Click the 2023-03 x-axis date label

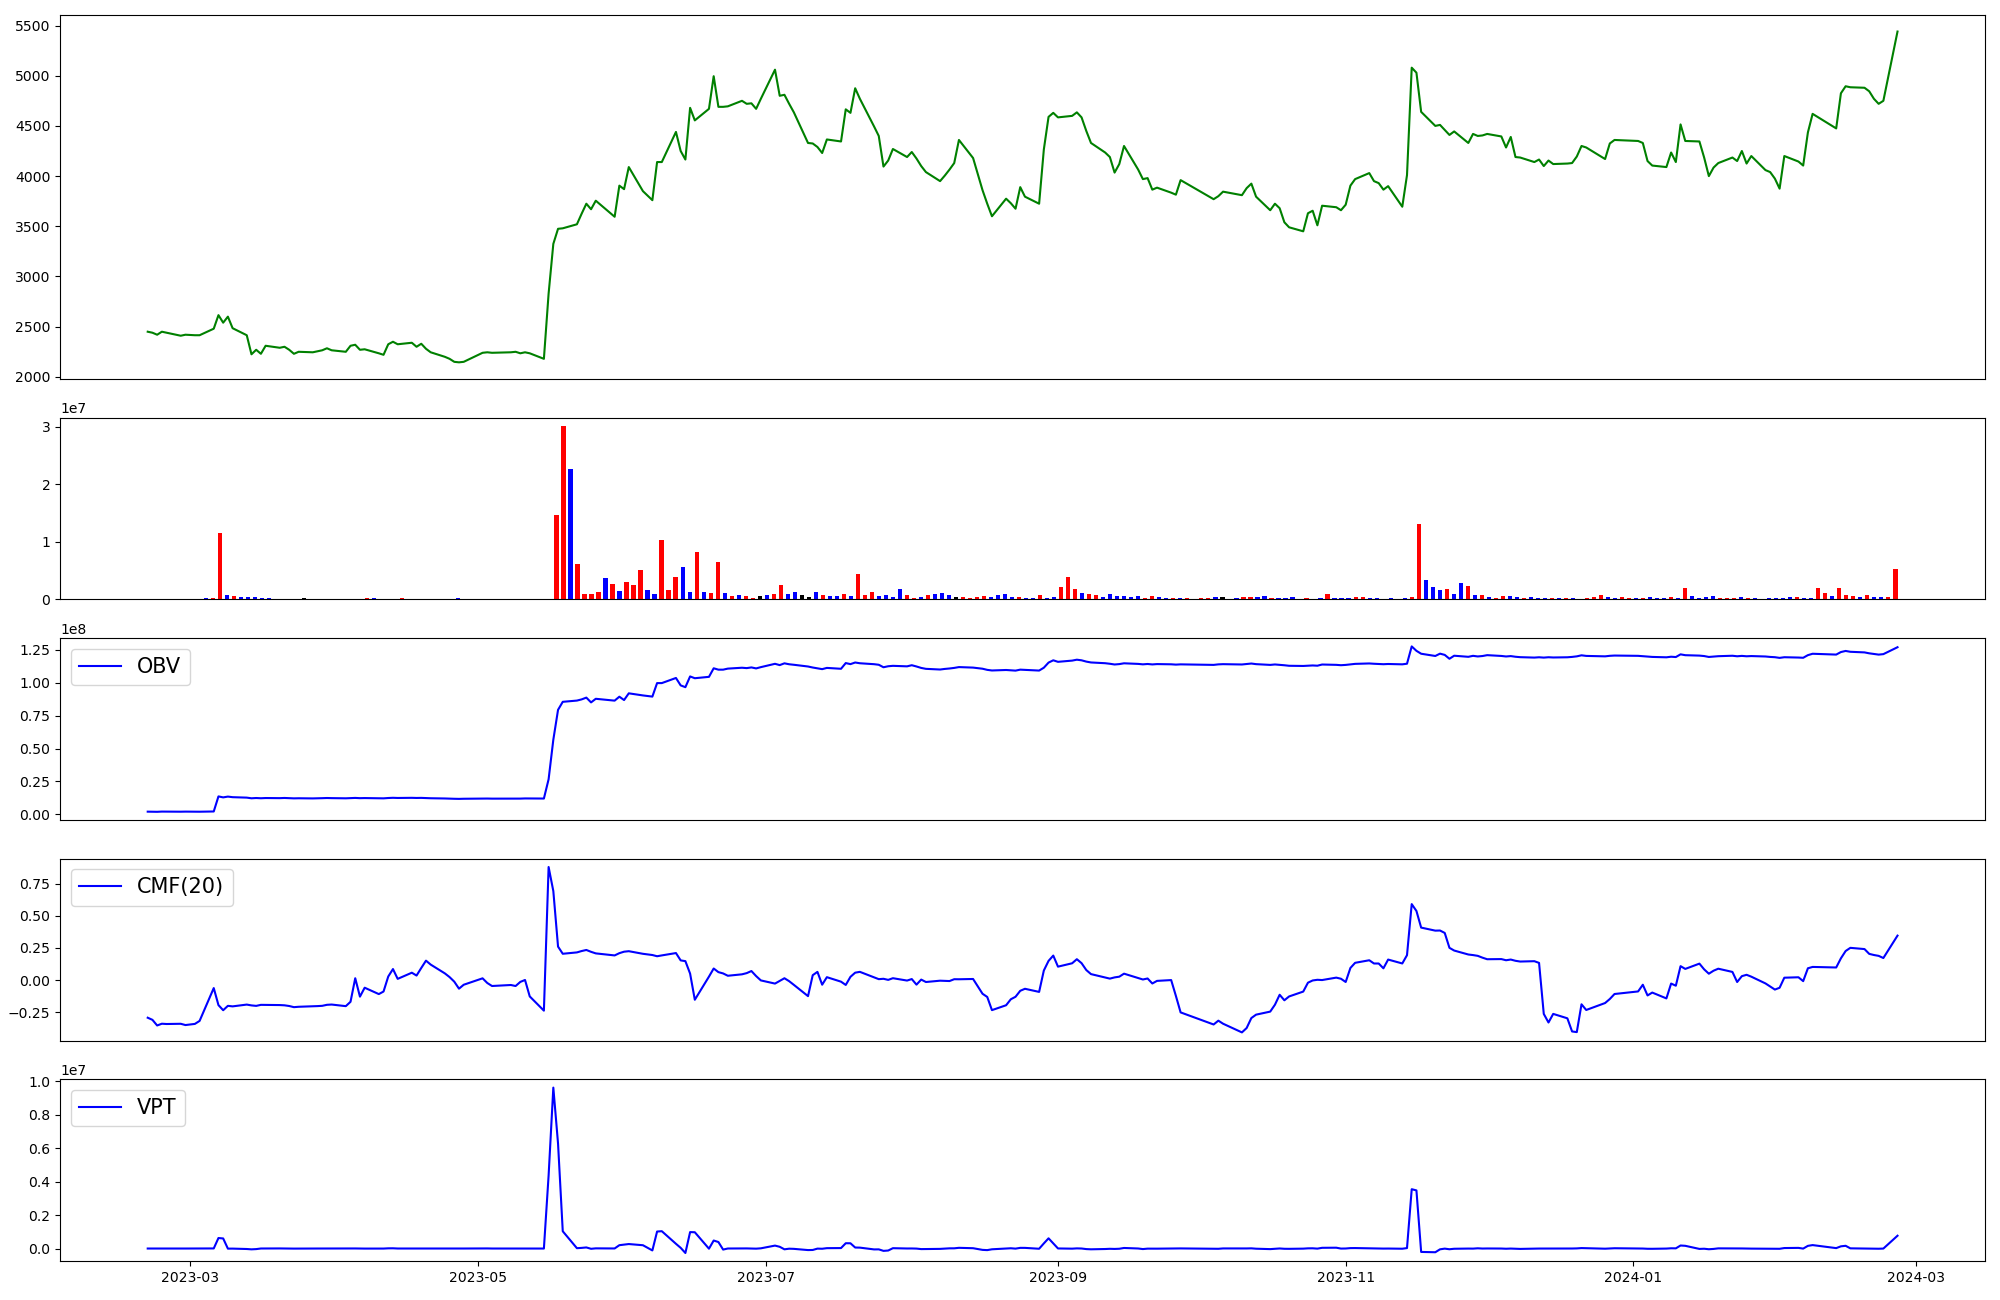click(189, 1277)
